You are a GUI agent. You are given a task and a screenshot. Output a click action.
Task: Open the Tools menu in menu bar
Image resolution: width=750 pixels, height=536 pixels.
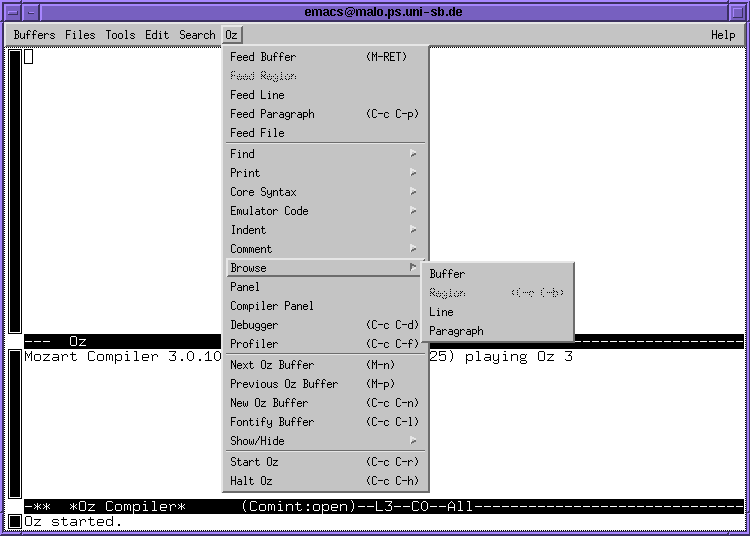coord(120,35)
